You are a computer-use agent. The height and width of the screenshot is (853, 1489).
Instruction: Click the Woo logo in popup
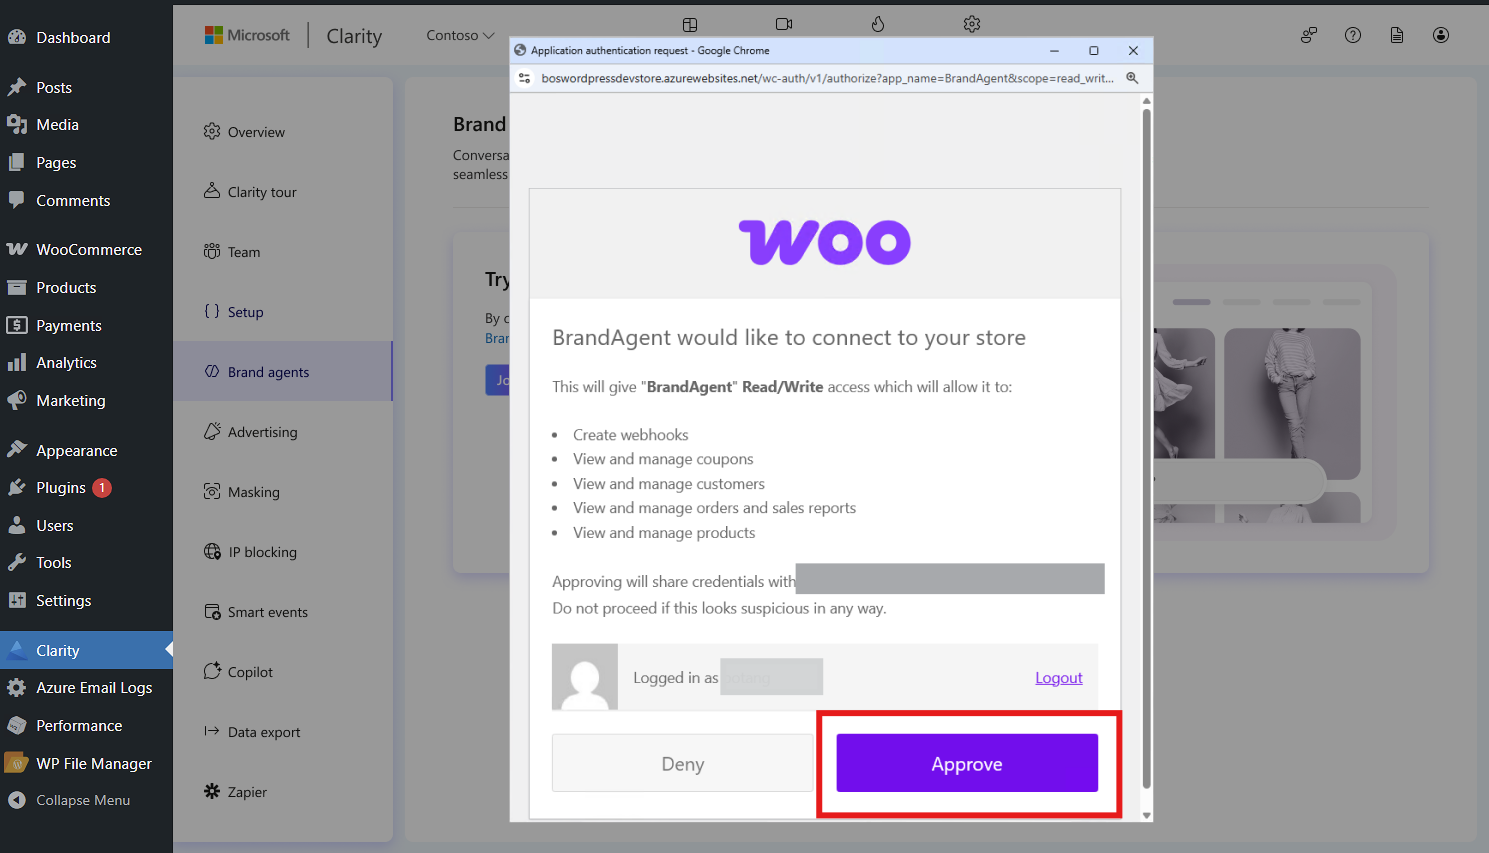click(825, 242)
